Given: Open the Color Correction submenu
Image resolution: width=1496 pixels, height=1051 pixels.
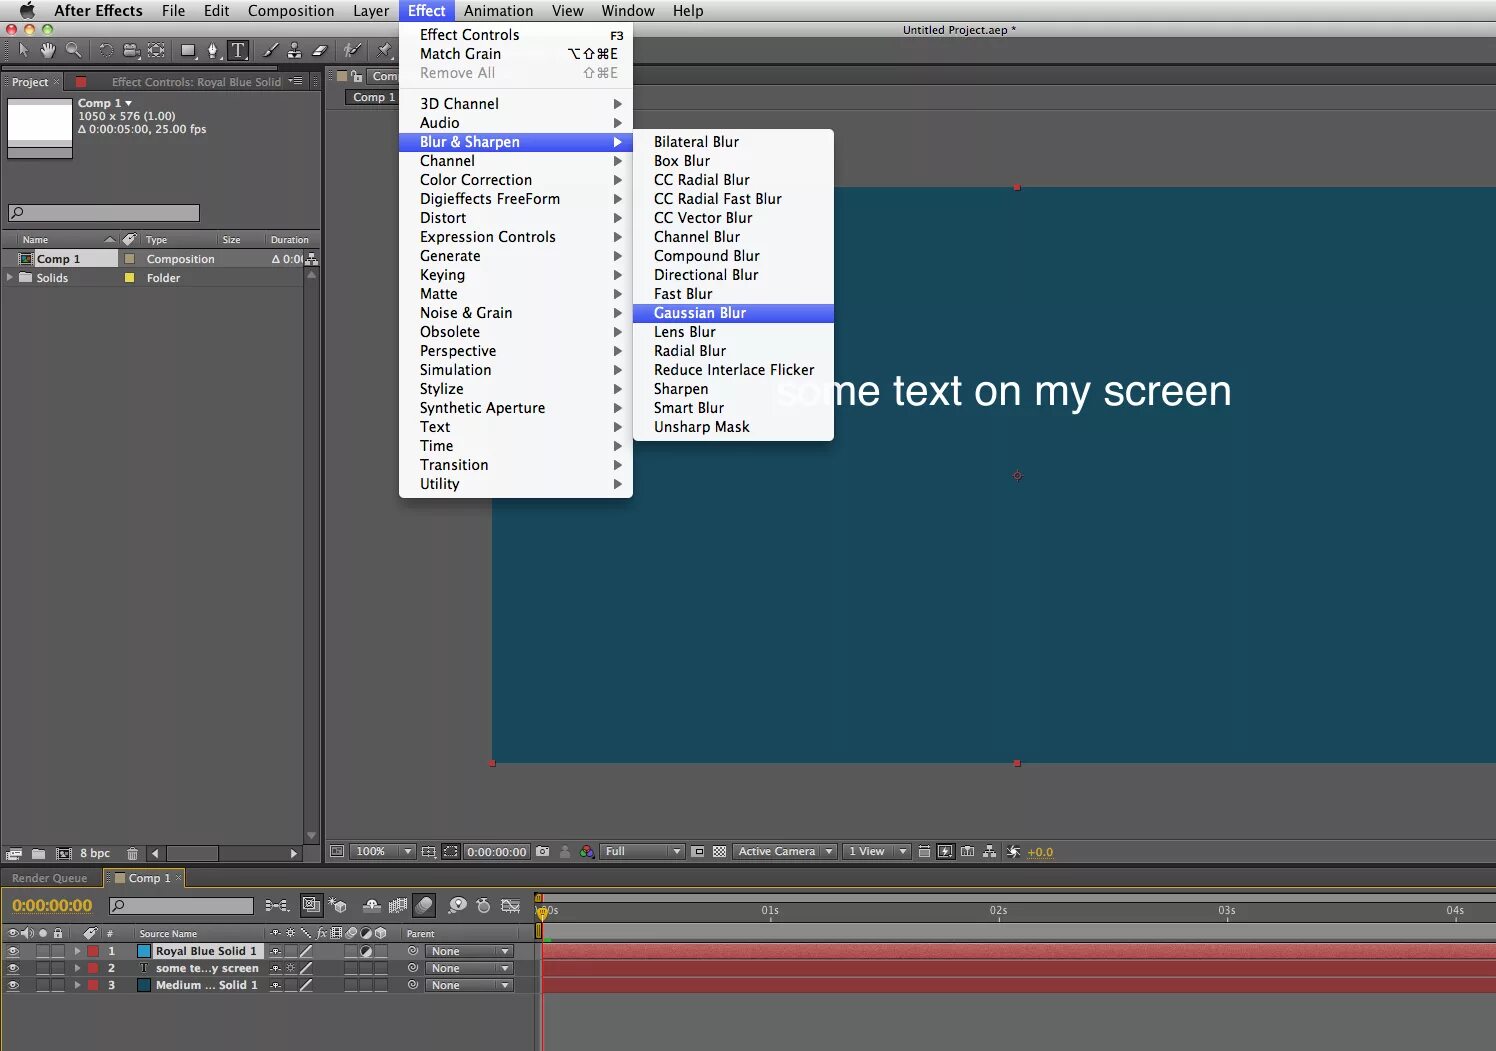Looking at the screenshot, I should (x=516, y=180).
